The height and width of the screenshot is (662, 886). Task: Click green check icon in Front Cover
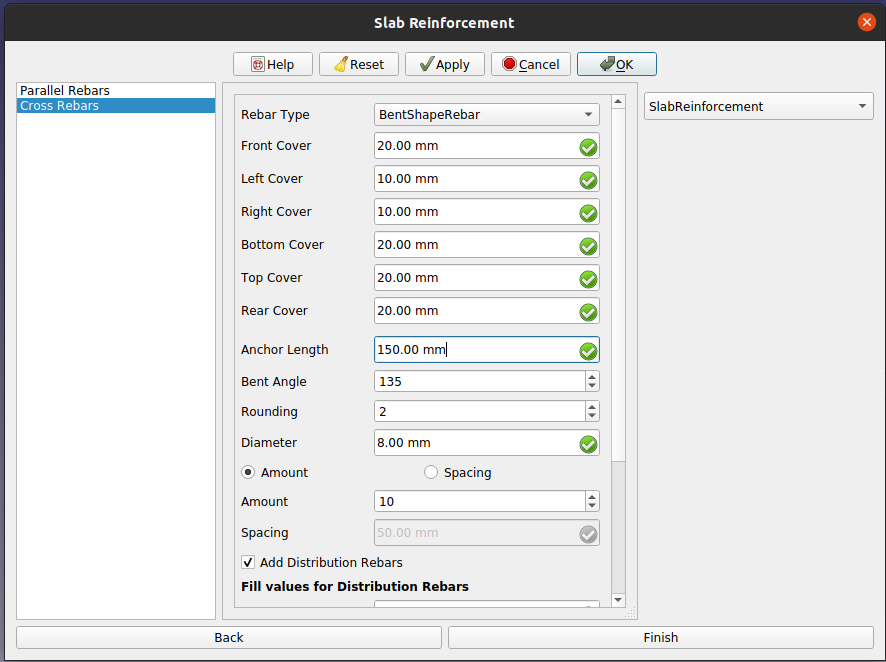[588, 147]
